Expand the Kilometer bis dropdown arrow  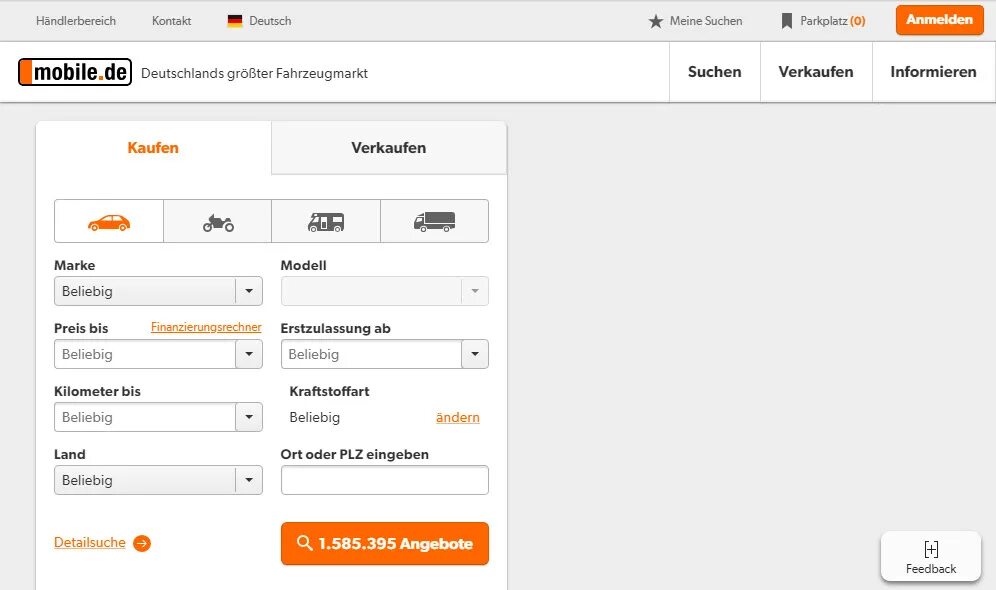(249, 417)
